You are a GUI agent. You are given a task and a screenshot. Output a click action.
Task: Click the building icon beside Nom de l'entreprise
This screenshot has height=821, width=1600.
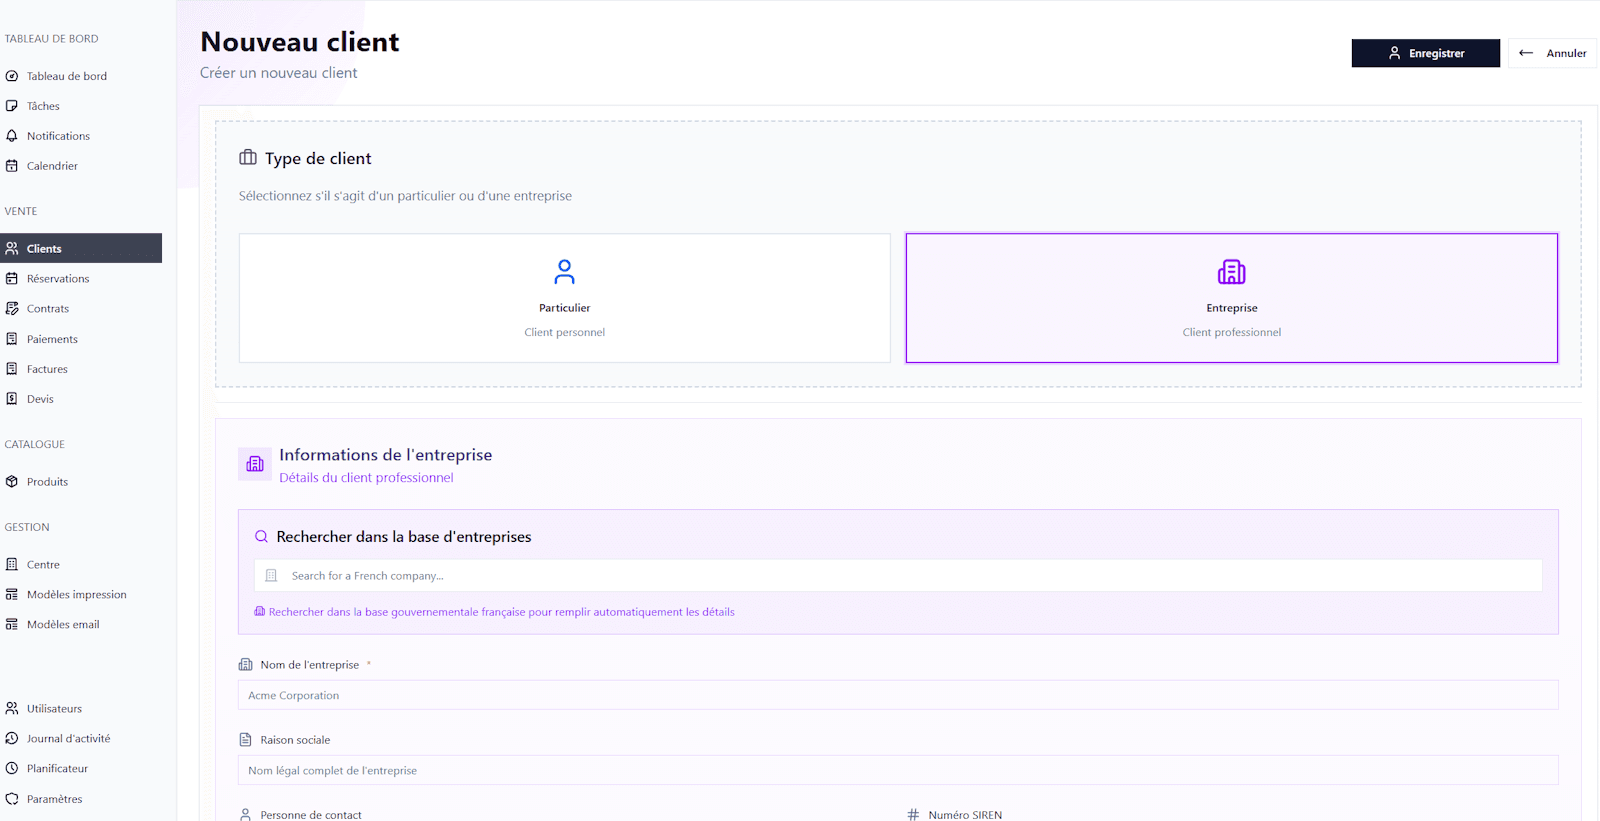coord(245,665)
